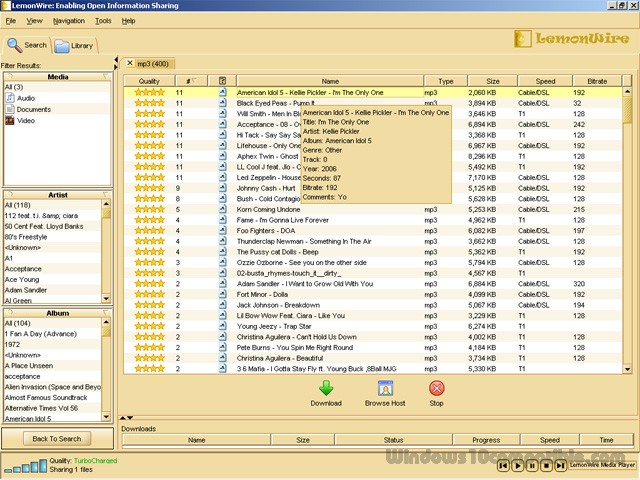Sort results by Type column header

446,81
